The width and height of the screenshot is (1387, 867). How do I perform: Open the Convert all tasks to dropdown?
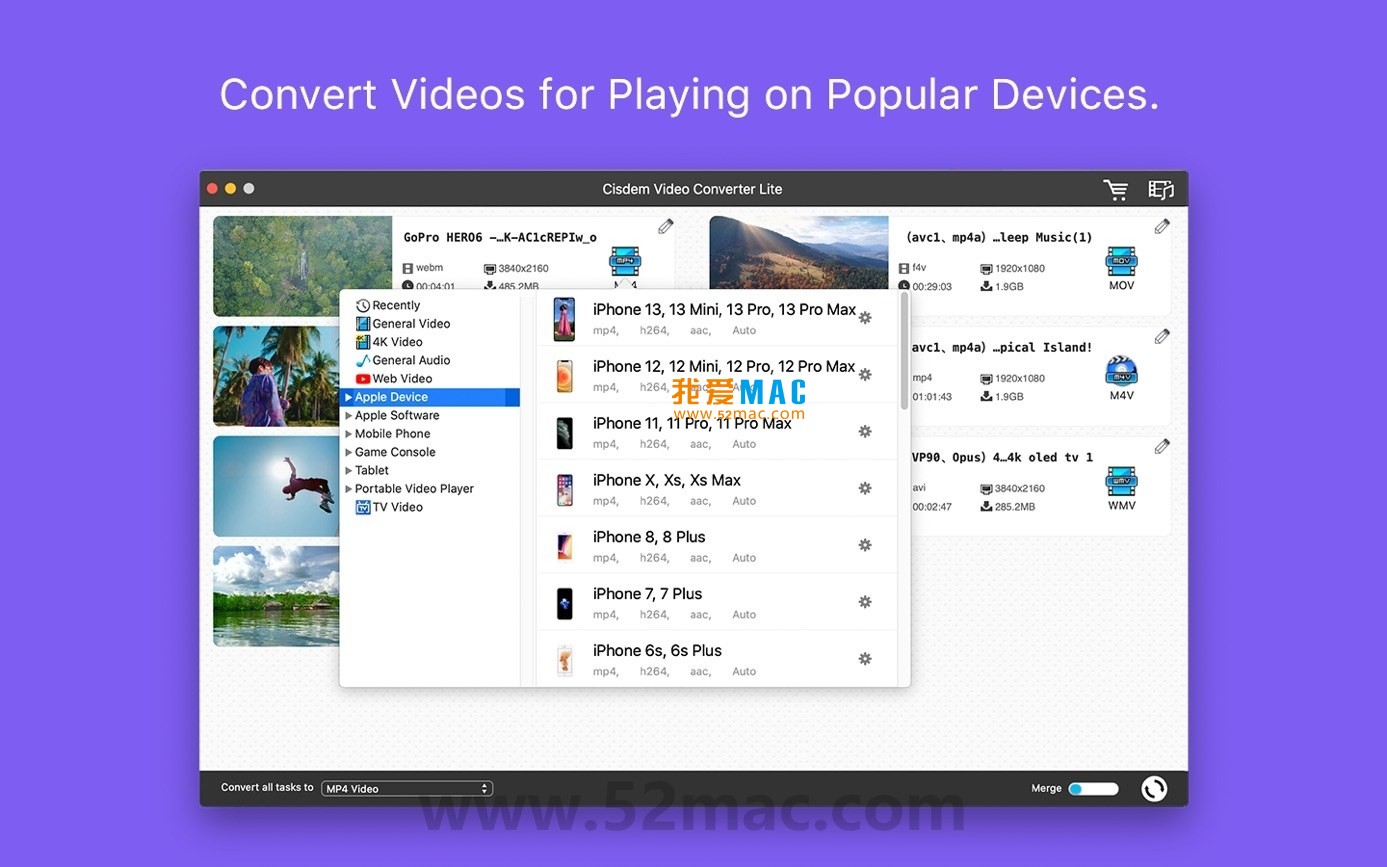click(x=407, y=788)
